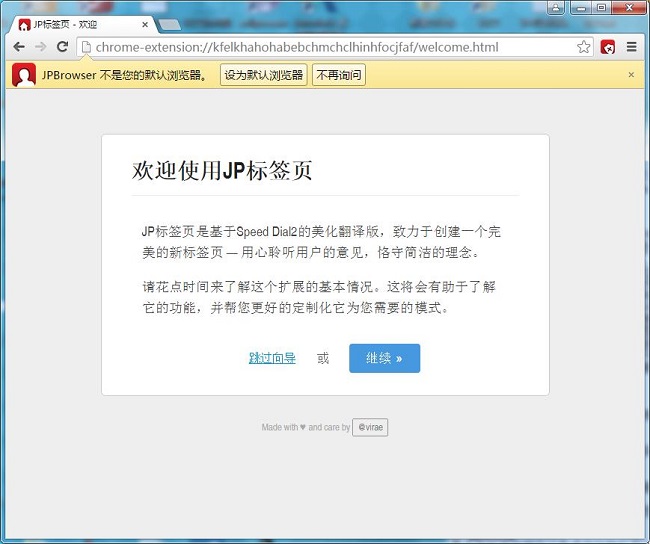650x544 pixels.
Task: Click the red JP extension icon in toolbar
Action: pyautogui.click(x=608, y=47)
